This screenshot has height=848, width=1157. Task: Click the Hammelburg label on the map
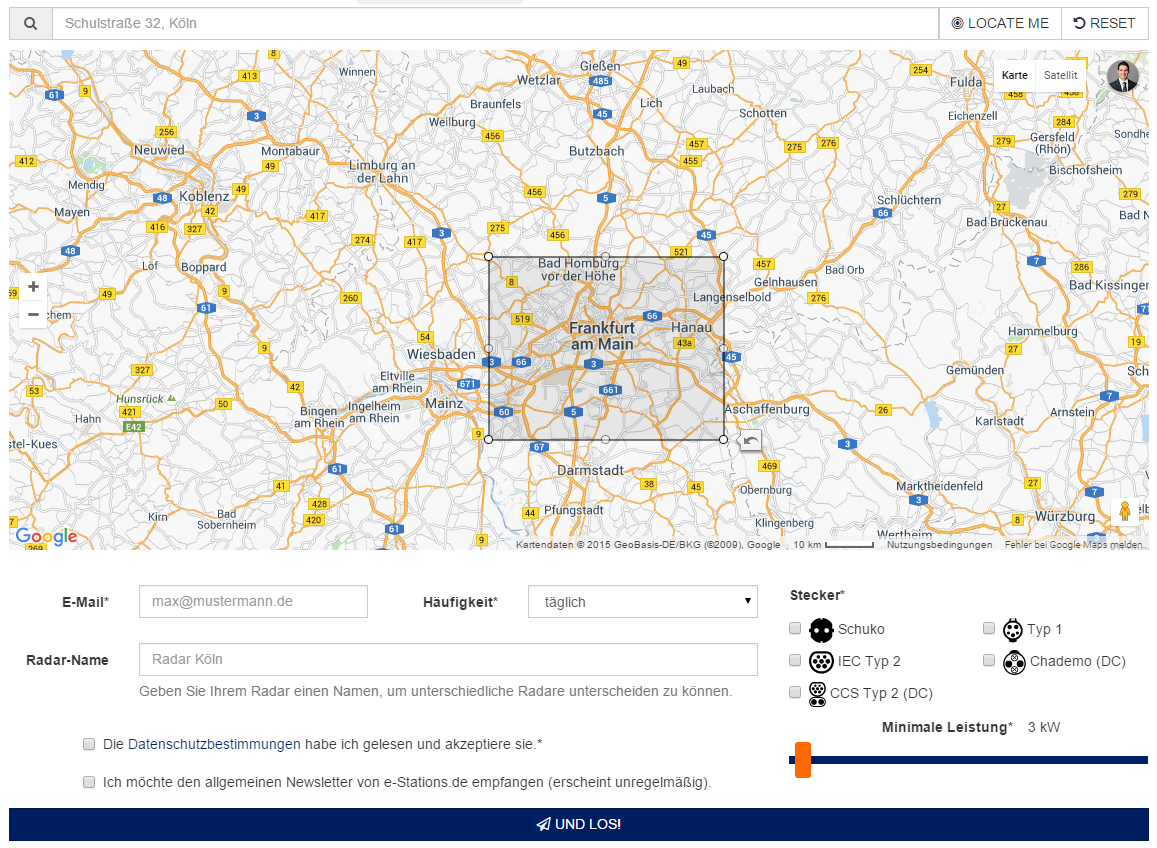coord(1043,331)
